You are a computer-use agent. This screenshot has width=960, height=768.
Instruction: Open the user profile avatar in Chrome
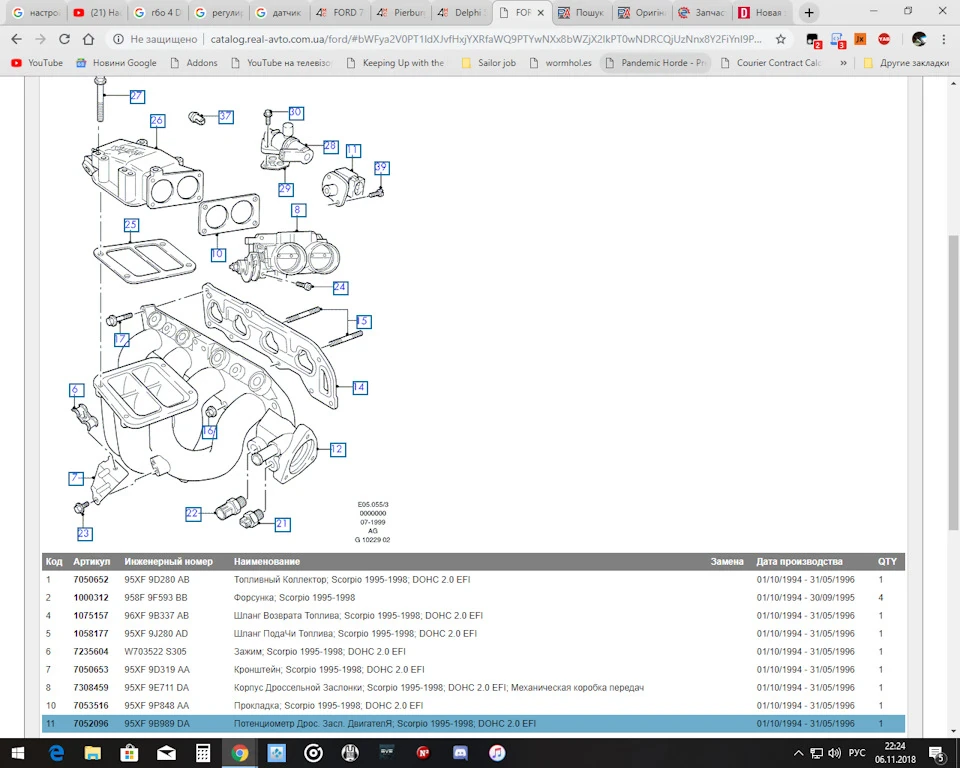click(919, 39)
